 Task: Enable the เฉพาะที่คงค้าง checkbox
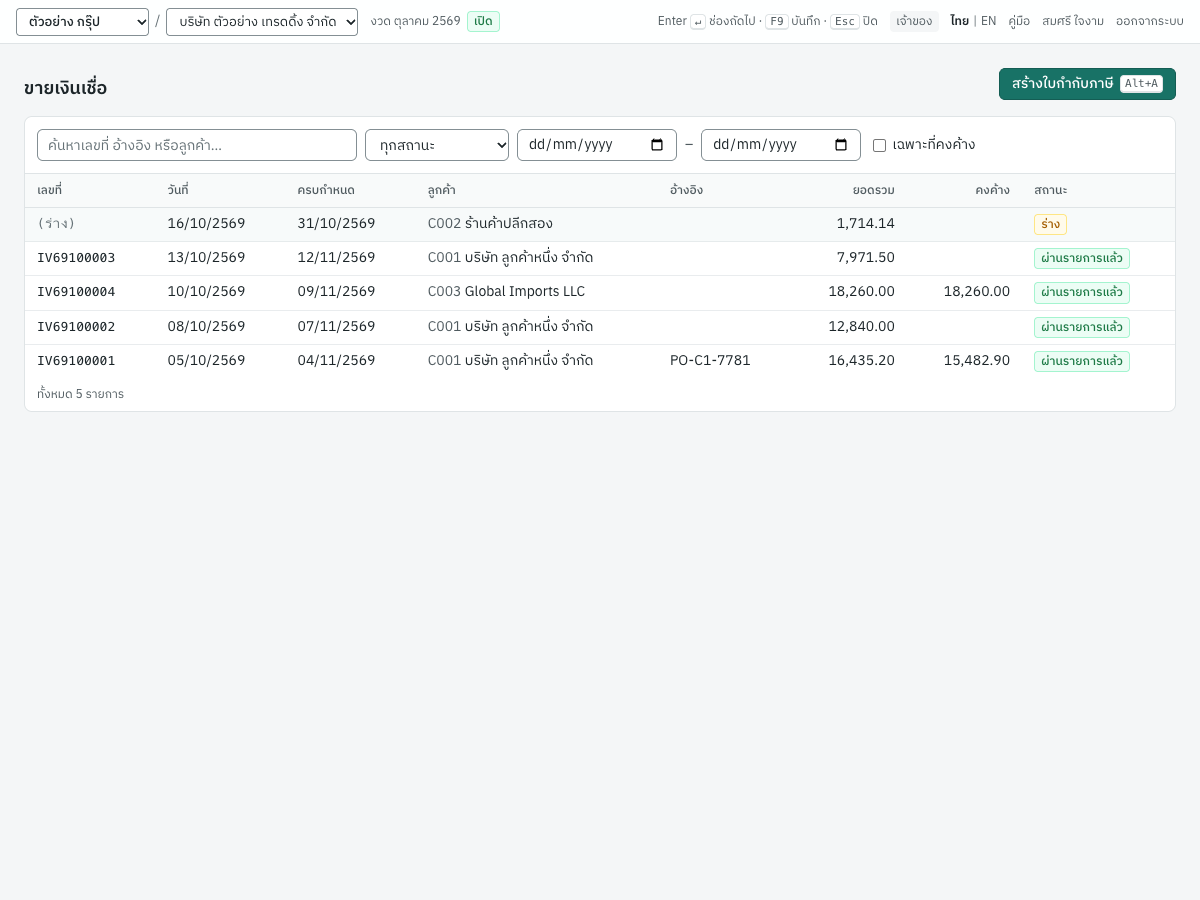pyautogui.click(x=879, y=145)
